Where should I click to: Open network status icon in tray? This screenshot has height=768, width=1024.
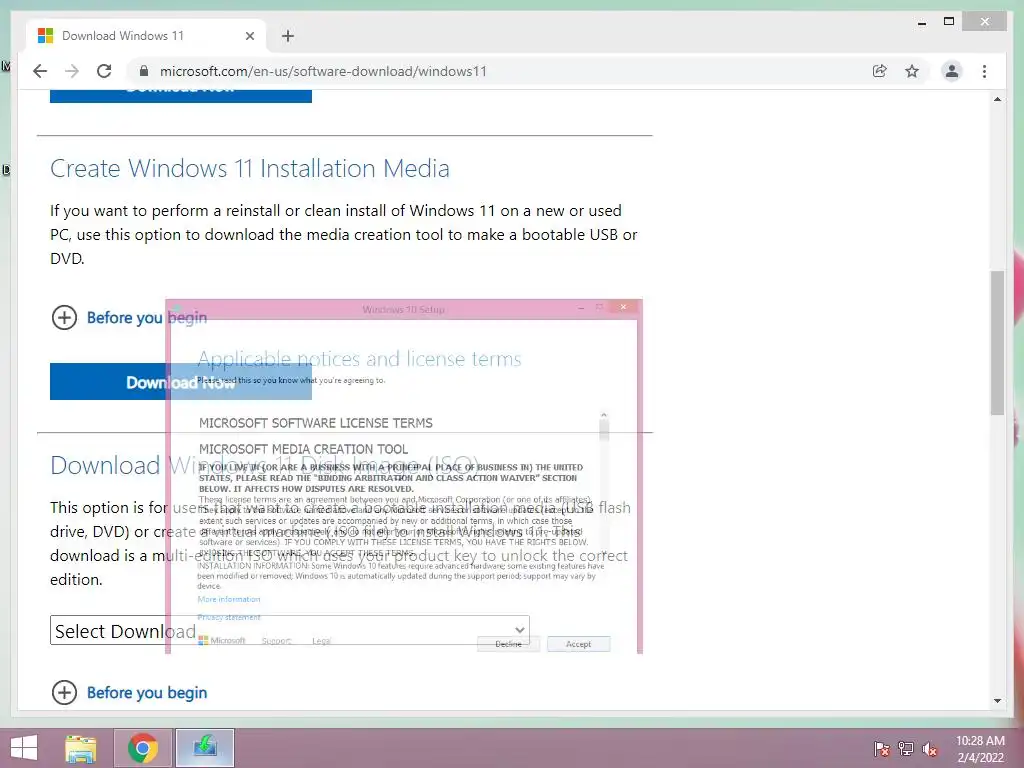pyautogui.click(x=906, y=748)
